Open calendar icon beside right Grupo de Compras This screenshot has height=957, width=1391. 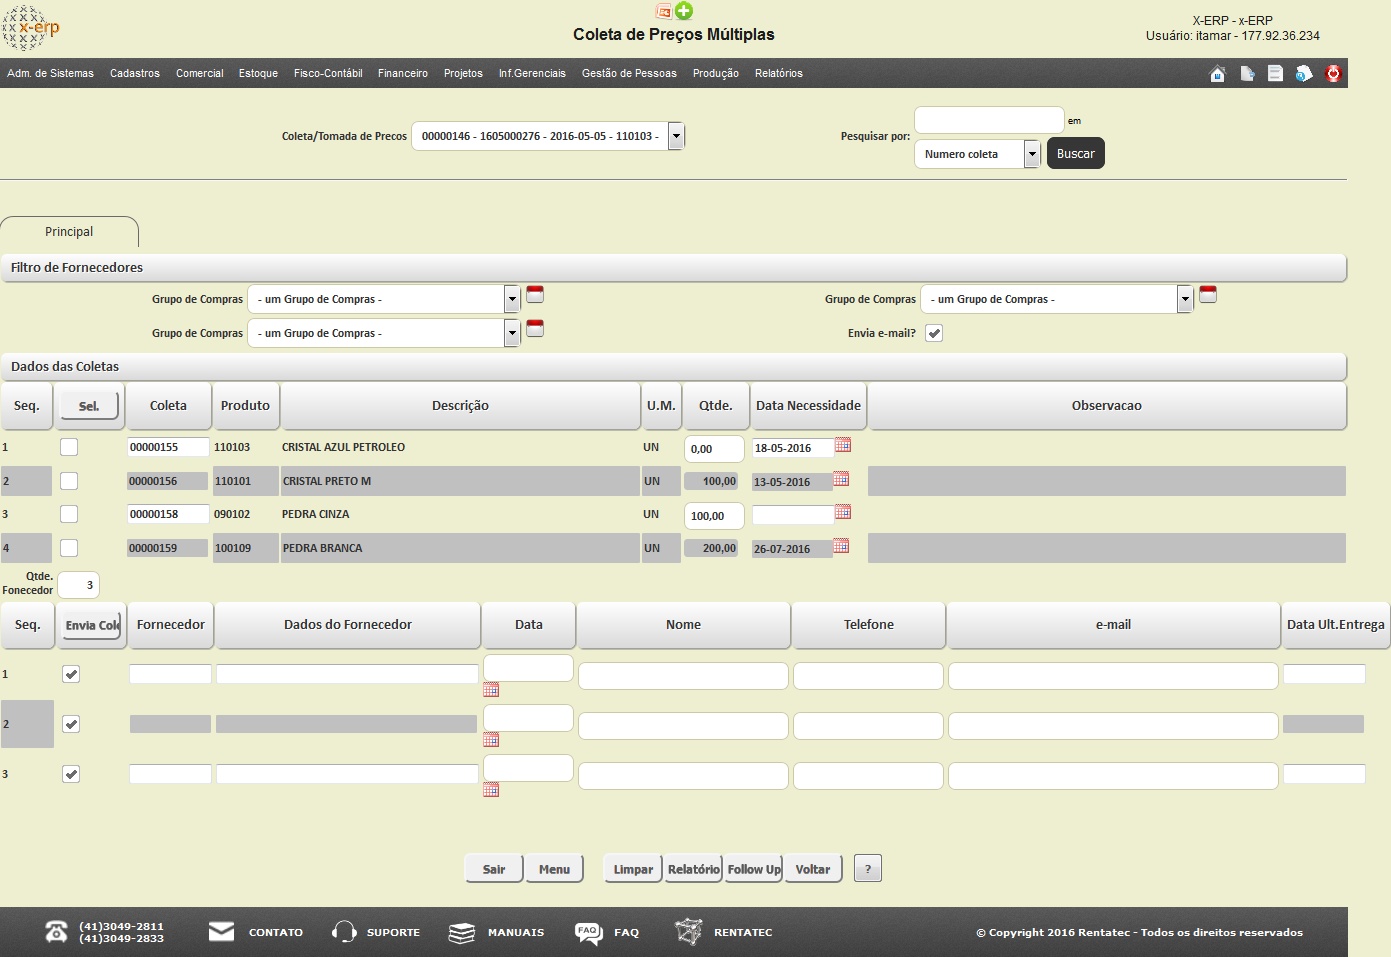coord(1208,294)
